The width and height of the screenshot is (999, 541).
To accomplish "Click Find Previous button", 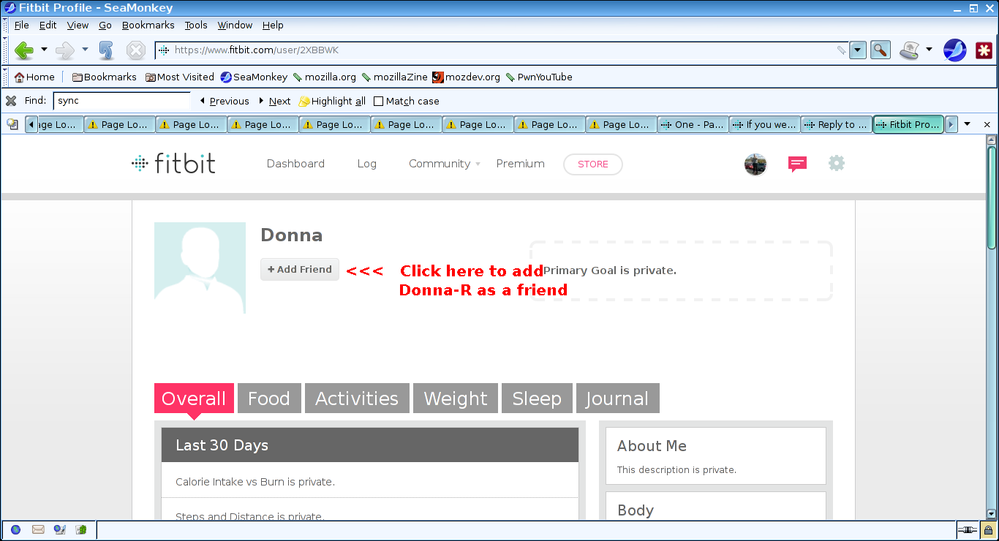I will point(224,101).
